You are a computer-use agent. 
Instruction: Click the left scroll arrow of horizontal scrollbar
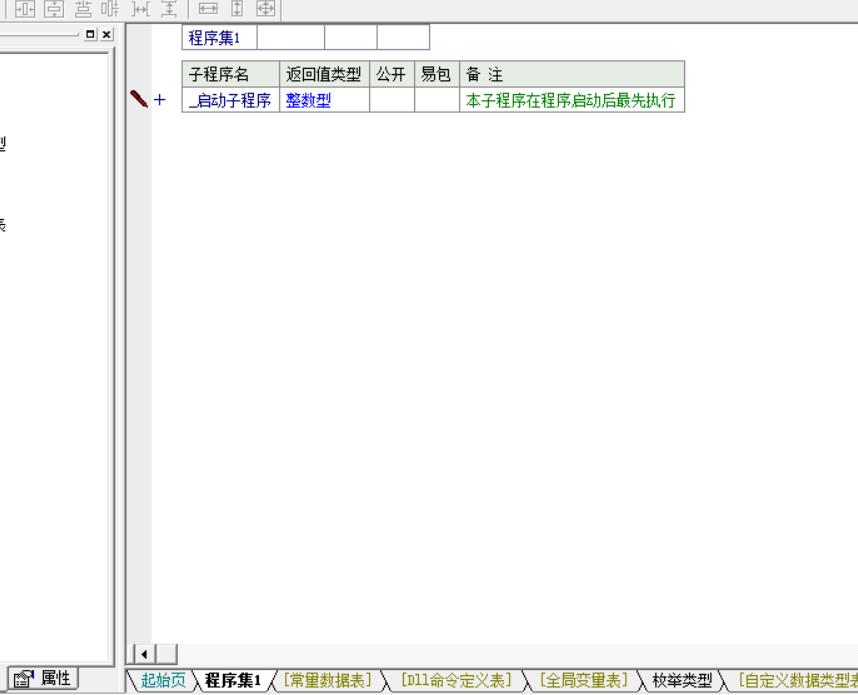(x=144, y=654)
